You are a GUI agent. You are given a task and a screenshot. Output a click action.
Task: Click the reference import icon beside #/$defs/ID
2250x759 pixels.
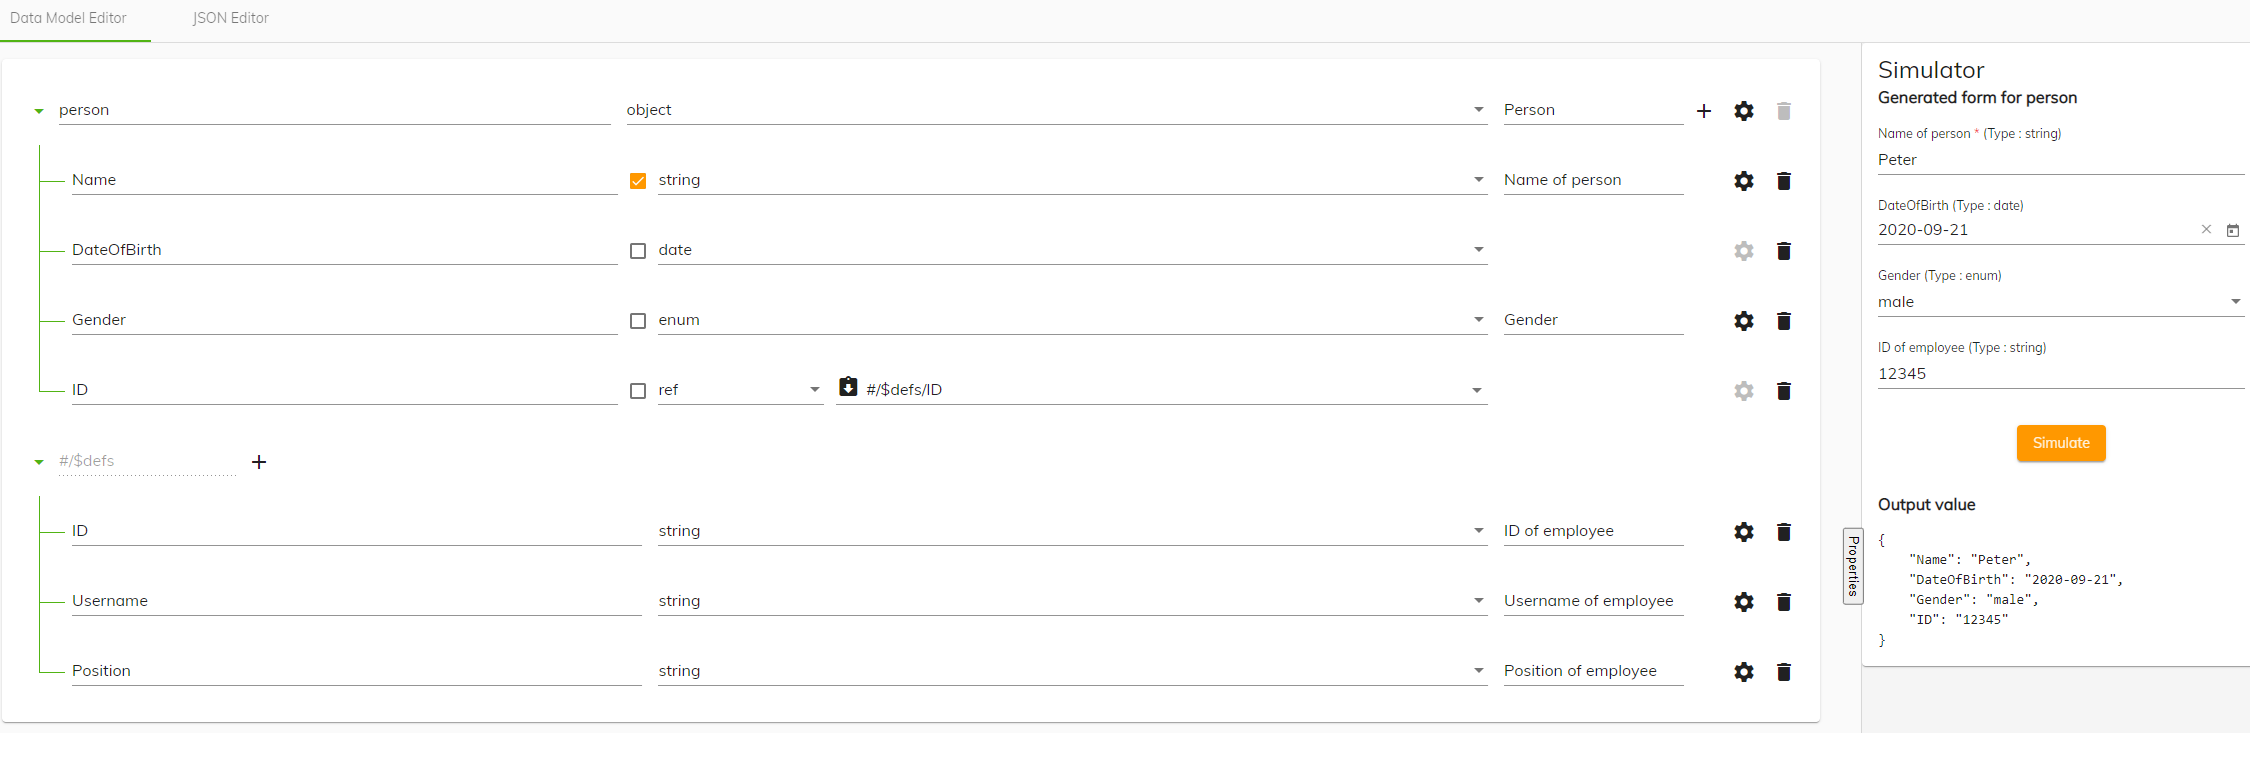[848, 387]
